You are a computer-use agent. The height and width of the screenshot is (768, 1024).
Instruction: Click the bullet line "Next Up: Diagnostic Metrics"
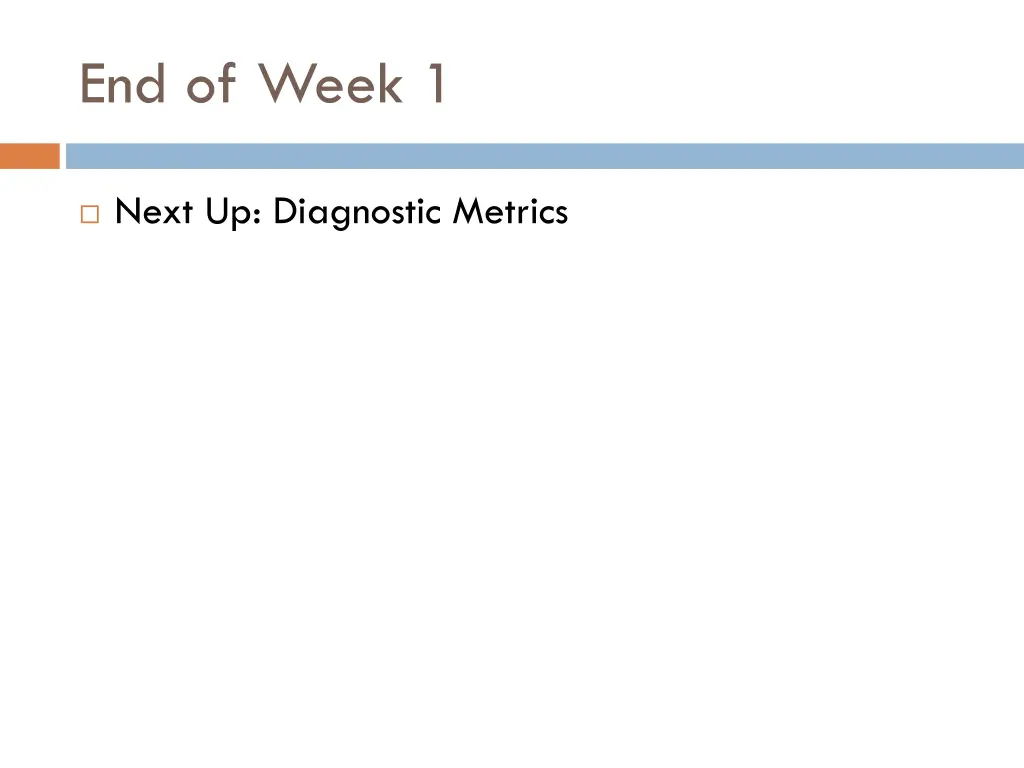click(x=341, y=212)
